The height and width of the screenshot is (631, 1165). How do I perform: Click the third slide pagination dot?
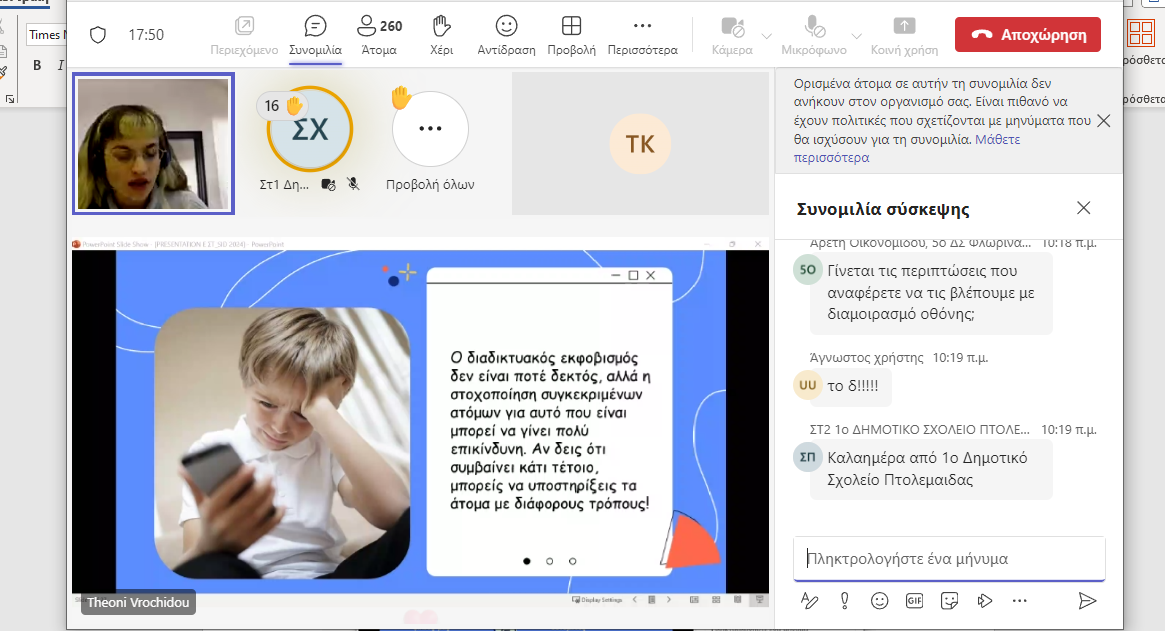point(572,561)
